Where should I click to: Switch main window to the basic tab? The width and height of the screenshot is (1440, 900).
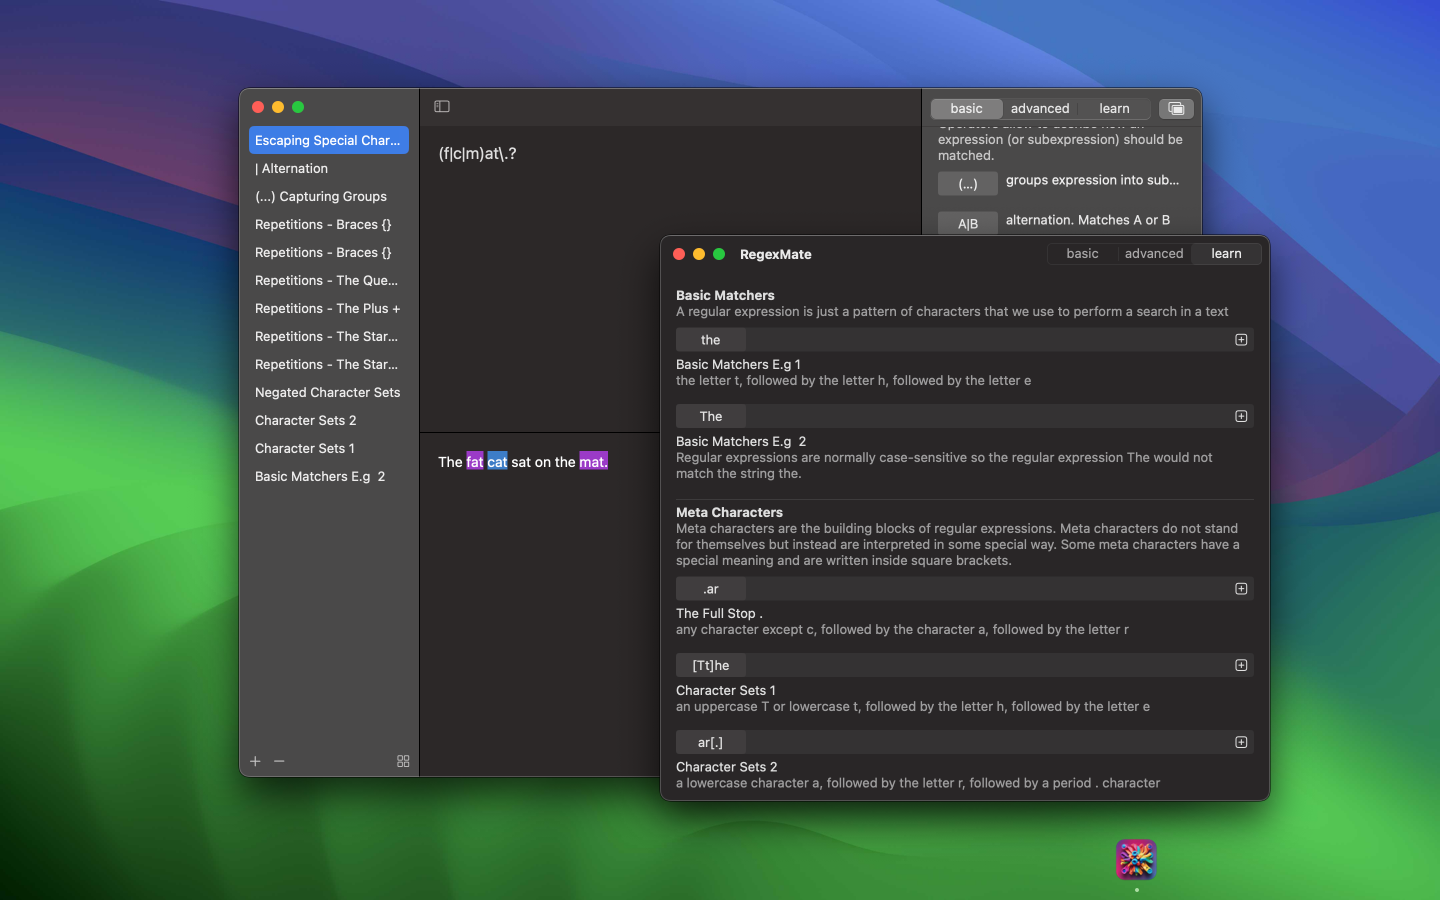[x=966, y=108]
